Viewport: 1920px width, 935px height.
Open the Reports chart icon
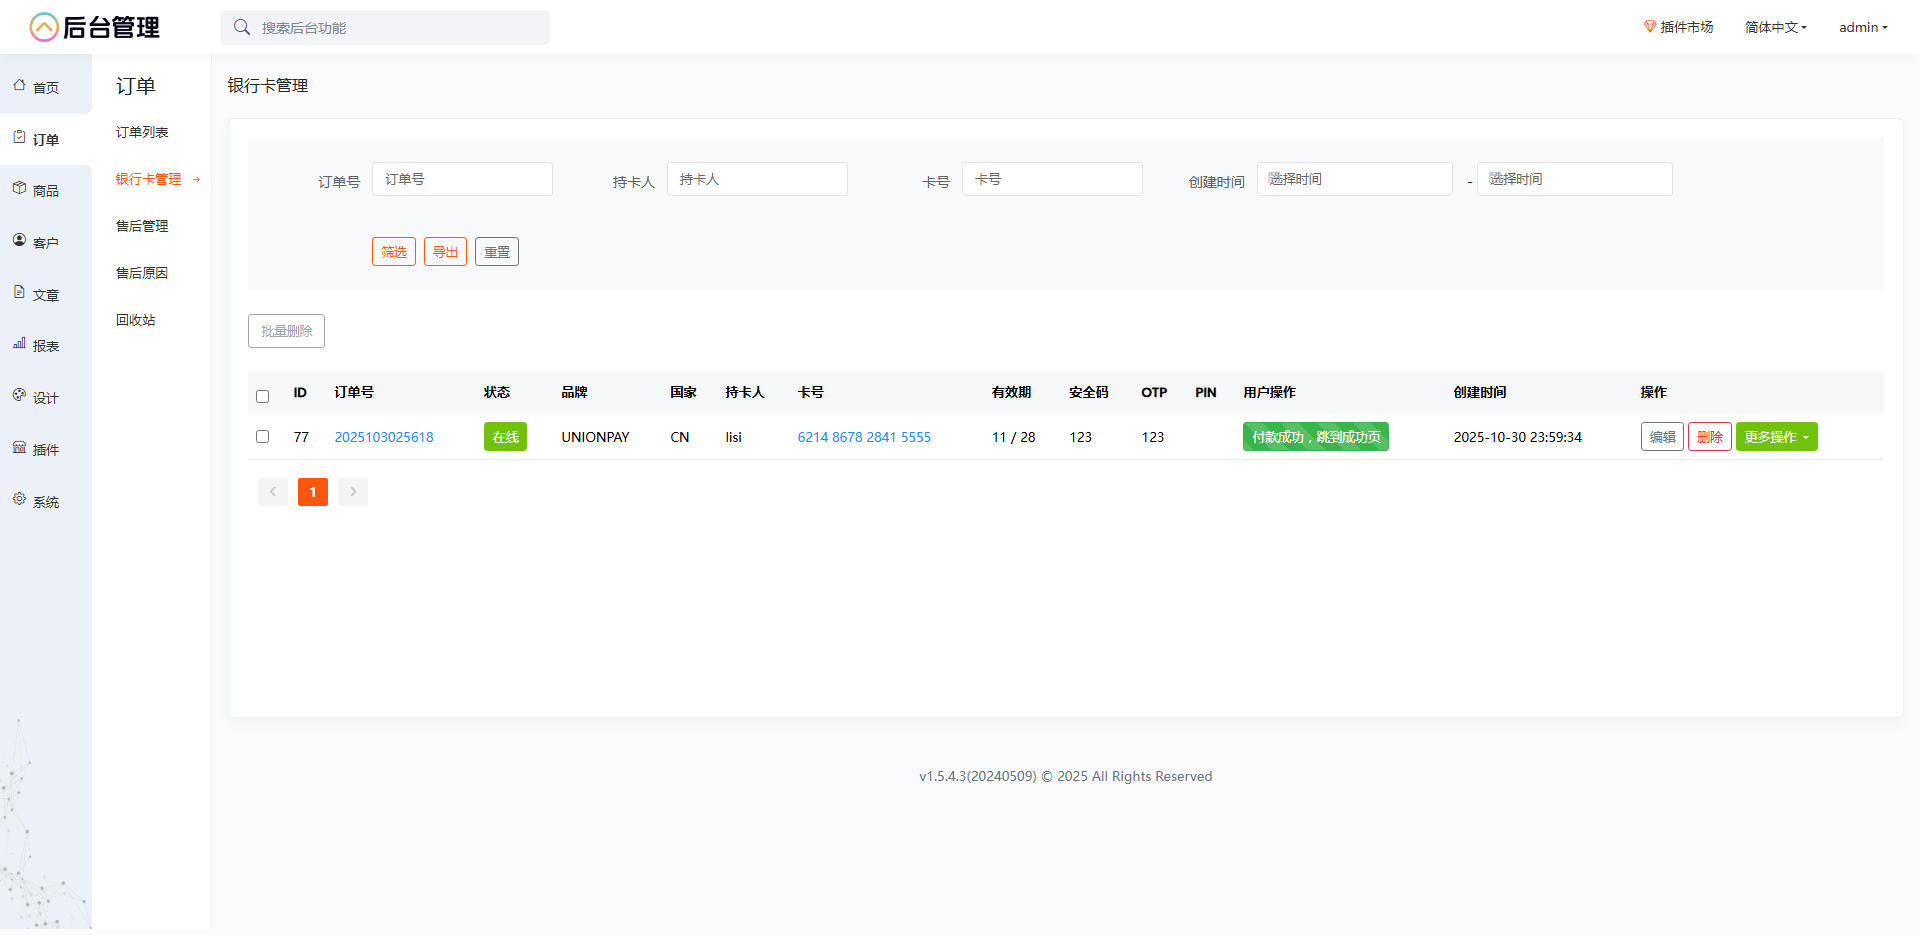click(20, 344)
